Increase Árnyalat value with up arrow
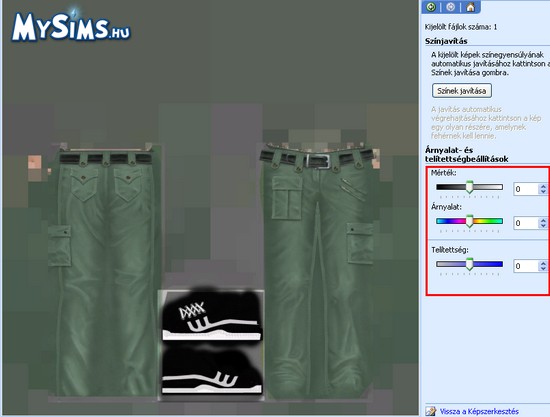 pyautogui.click(x=543, y=220)
